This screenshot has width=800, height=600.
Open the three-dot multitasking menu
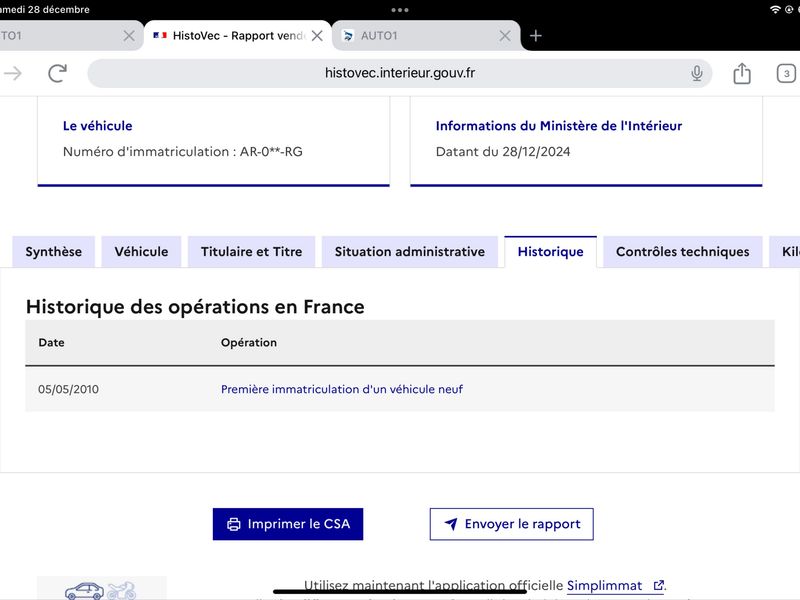click(399, 10)
